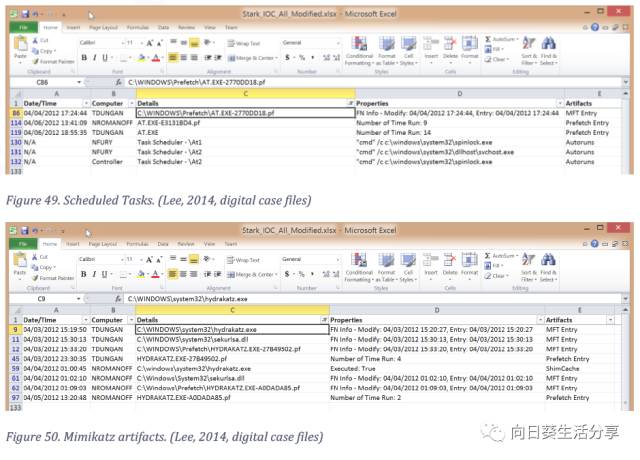
Task: Click the formula bar showing hydrakatz.exe path
Action: 373,299
